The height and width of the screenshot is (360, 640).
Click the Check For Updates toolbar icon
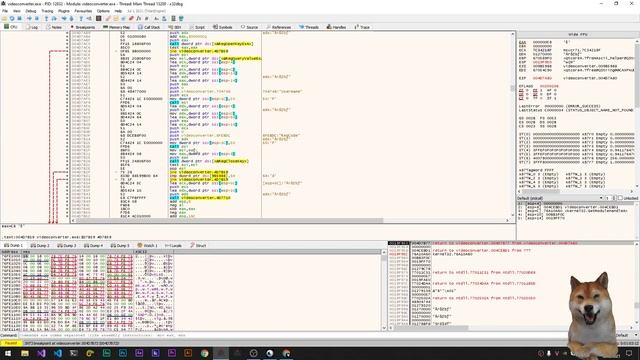click(x=181, y=19)
